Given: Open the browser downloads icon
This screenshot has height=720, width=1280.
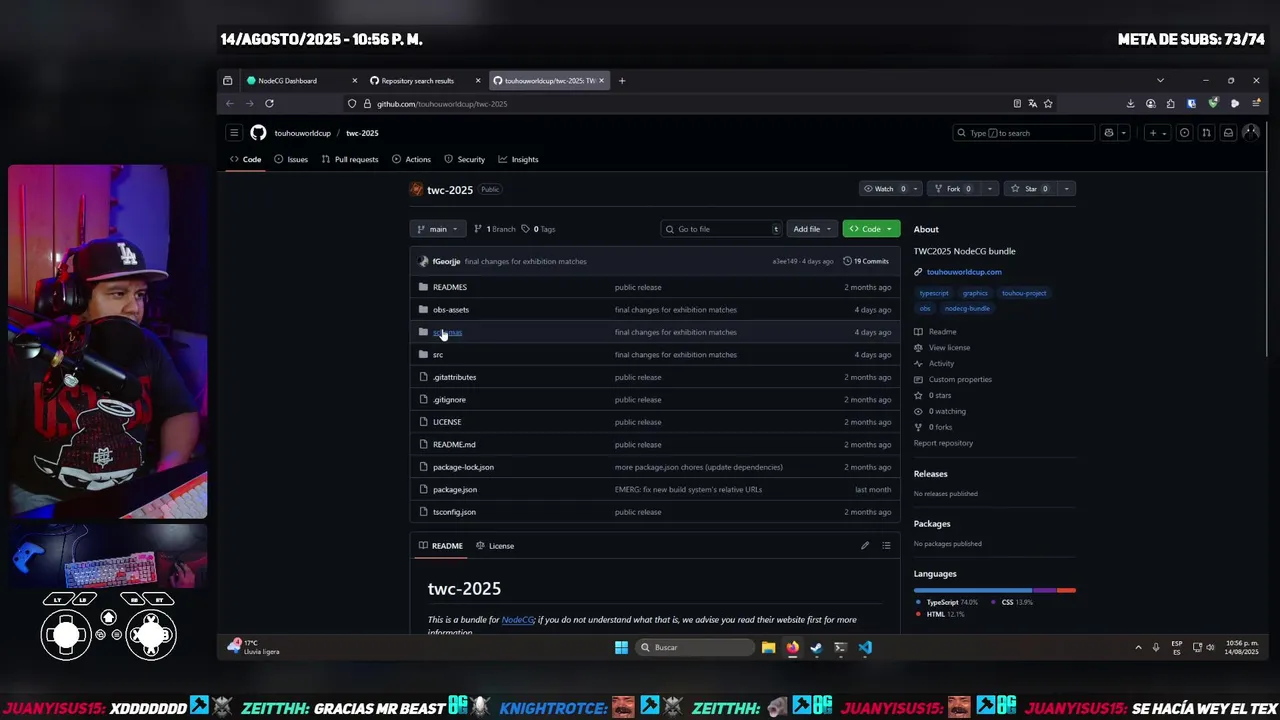Looking at the screenshot, I should pos(1130,103).
